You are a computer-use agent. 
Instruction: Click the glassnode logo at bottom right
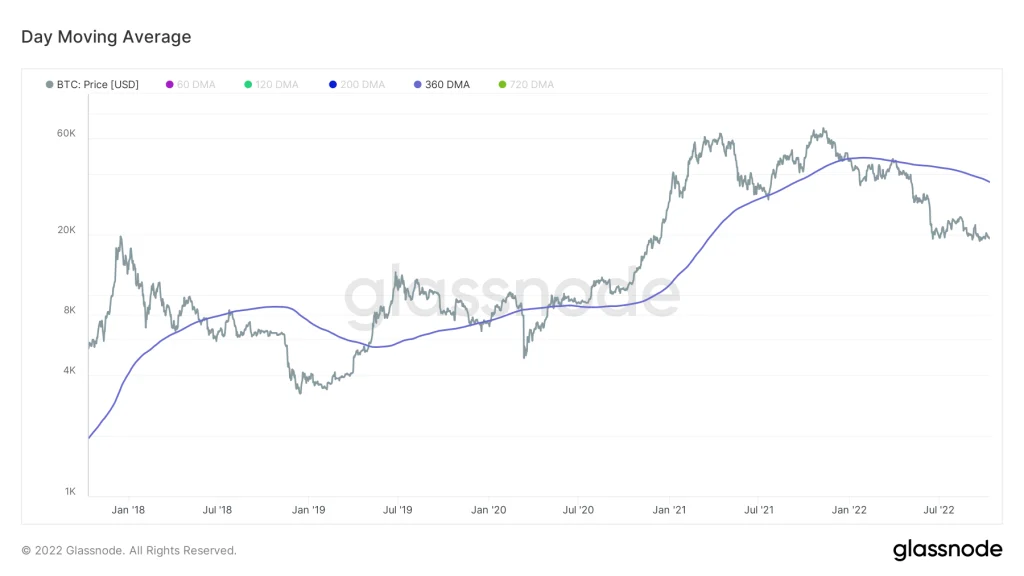point(946,549)
